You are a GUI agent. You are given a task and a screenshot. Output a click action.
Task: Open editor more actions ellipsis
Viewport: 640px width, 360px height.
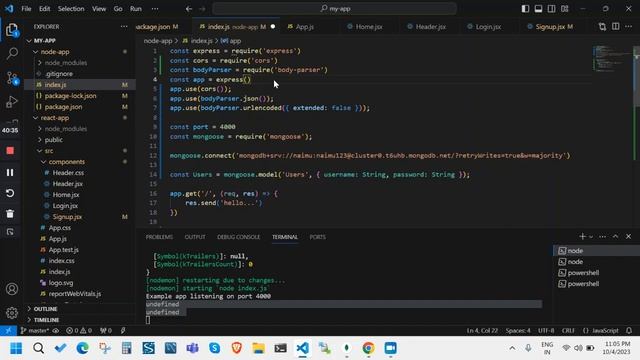(629, 27)
